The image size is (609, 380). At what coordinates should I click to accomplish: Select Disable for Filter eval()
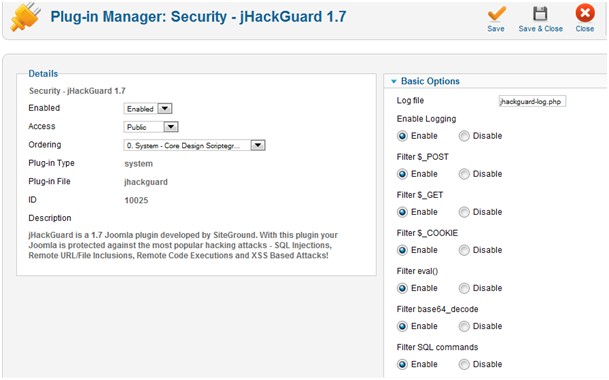click(464, 288)
